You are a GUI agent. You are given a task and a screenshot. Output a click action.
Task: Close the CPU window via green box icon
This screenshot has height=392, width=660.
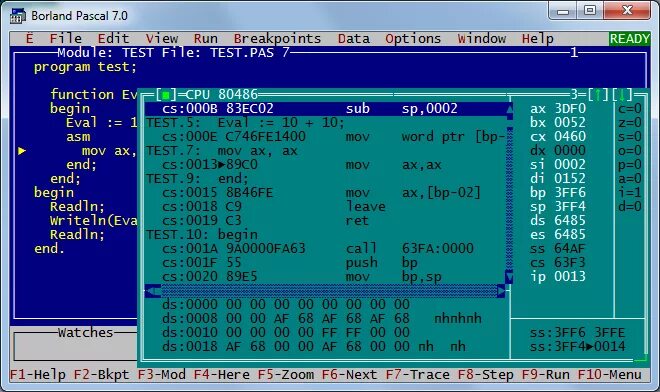click(166, 95)
